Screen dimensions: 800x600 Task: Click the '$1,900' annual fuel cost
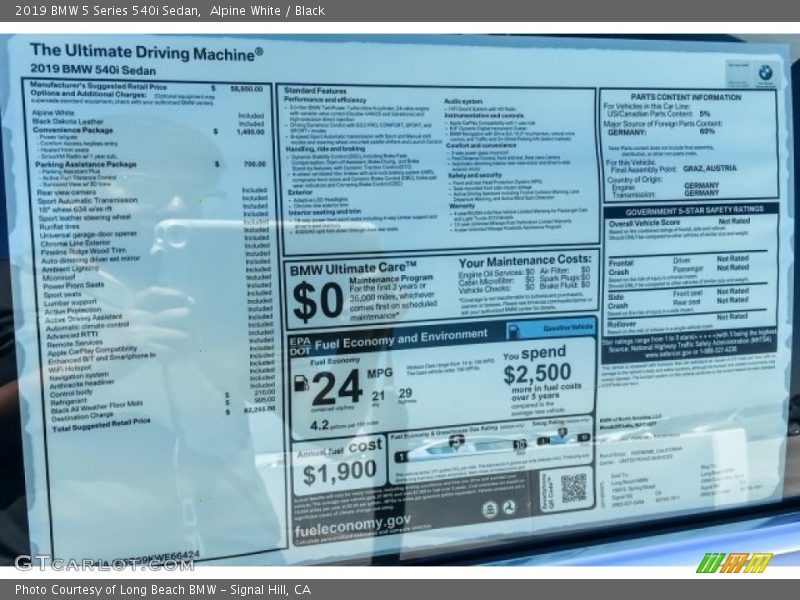(x=339, y=472)
